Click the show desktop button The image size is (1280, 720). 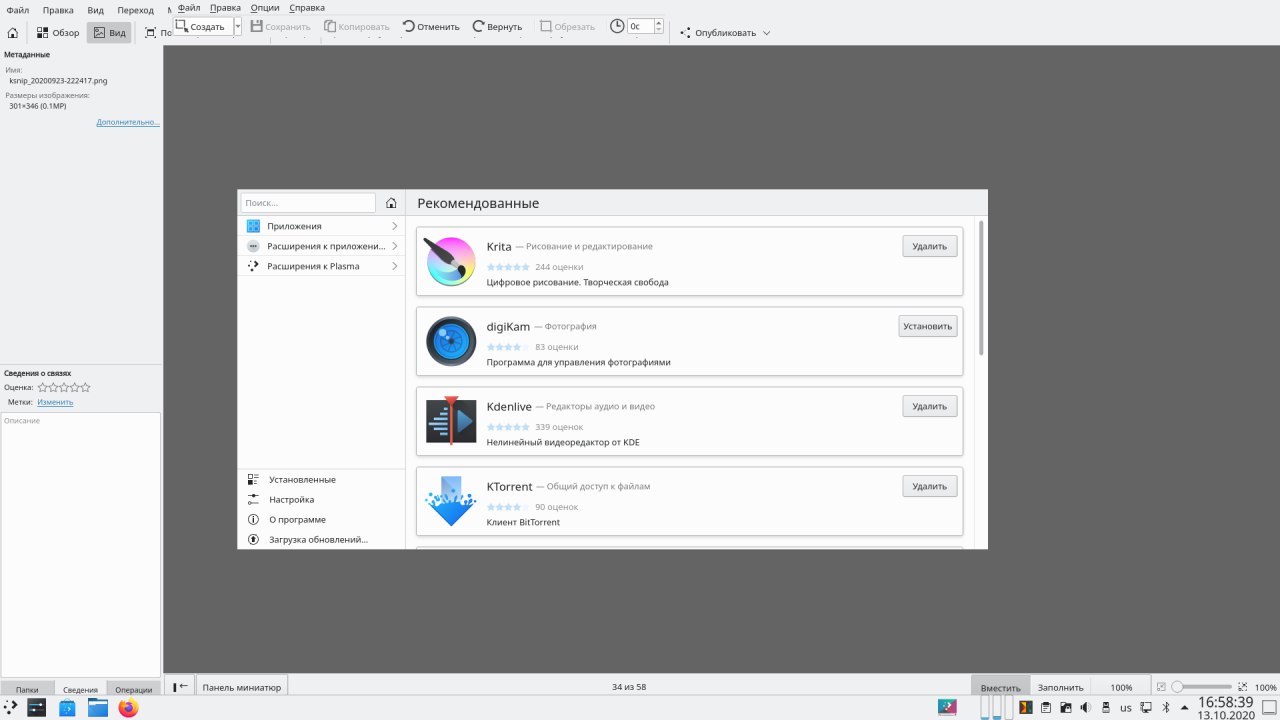coord(1269,708)
